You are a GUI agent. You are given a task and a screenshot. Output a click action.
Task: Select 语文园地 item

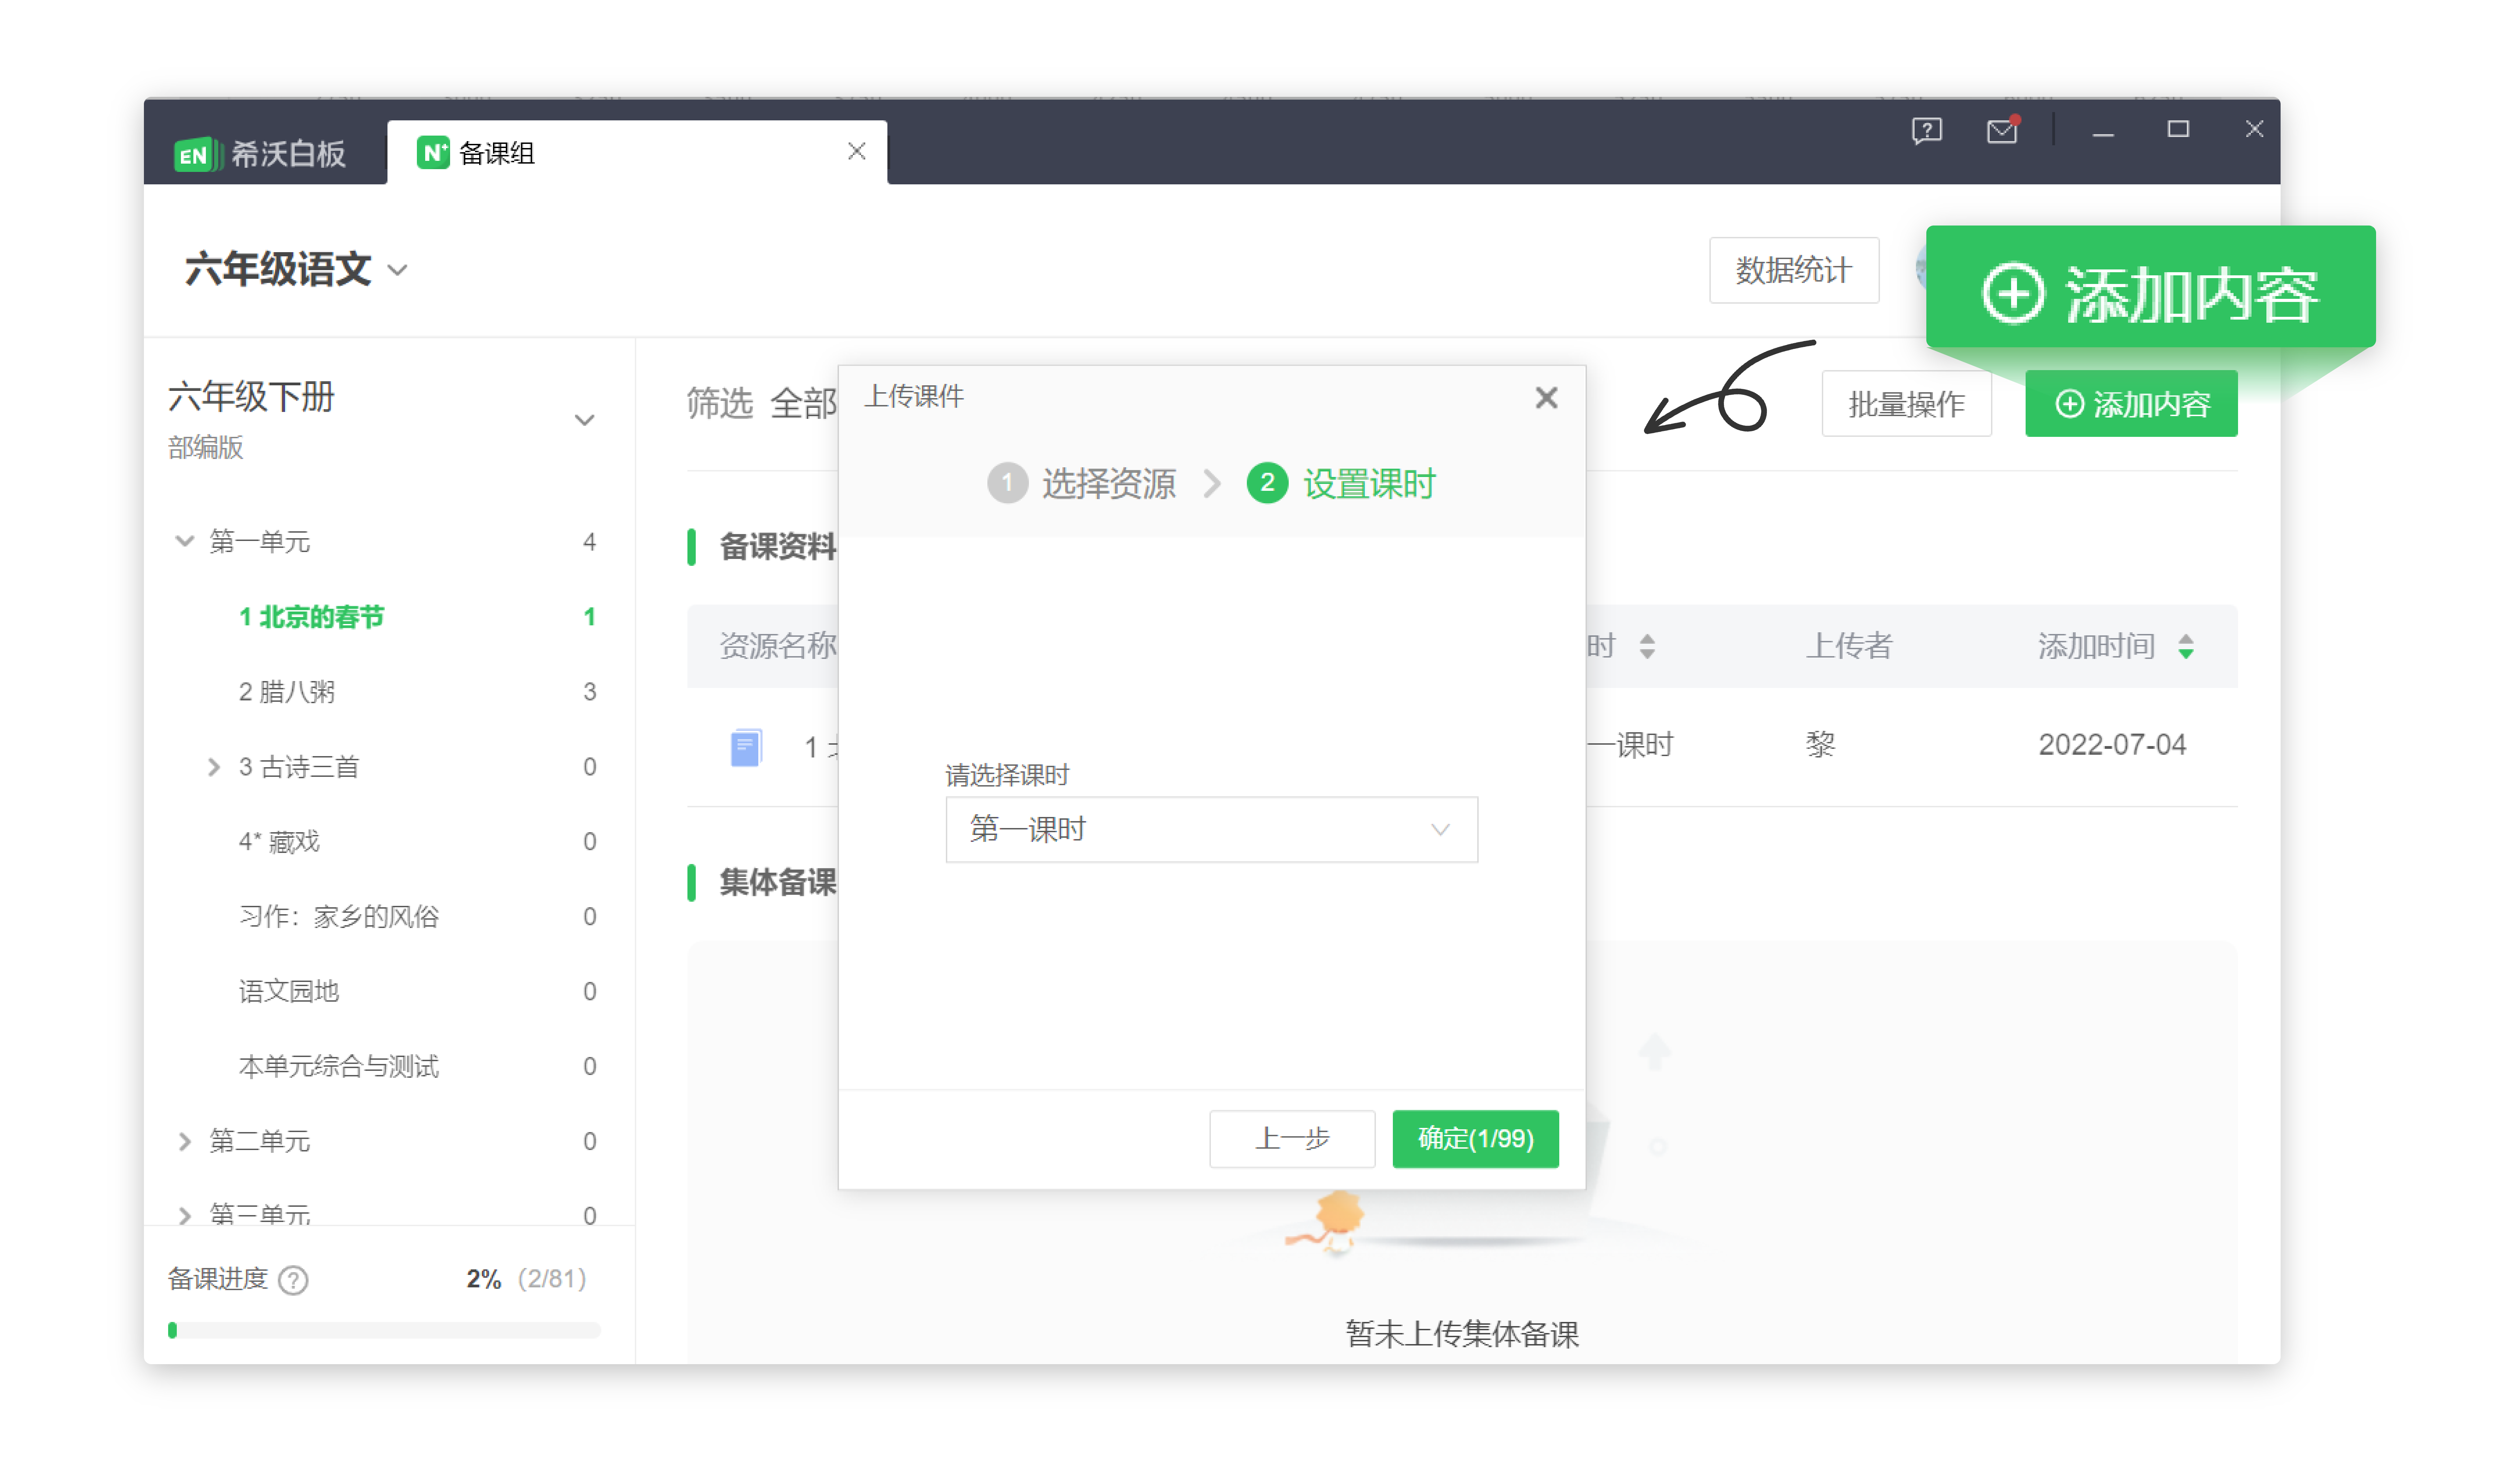coord(289,991)
